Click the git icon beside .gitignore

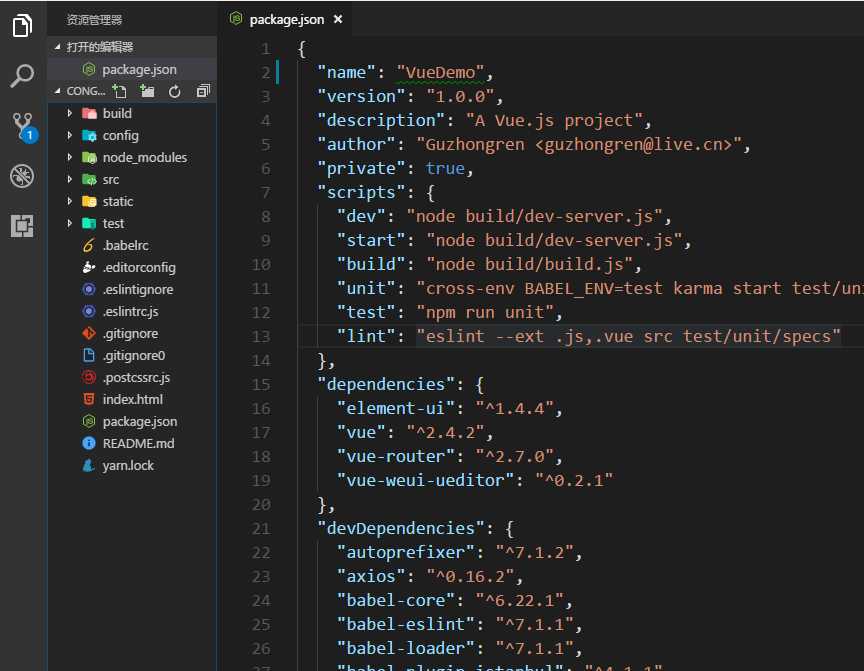(89, 333)
